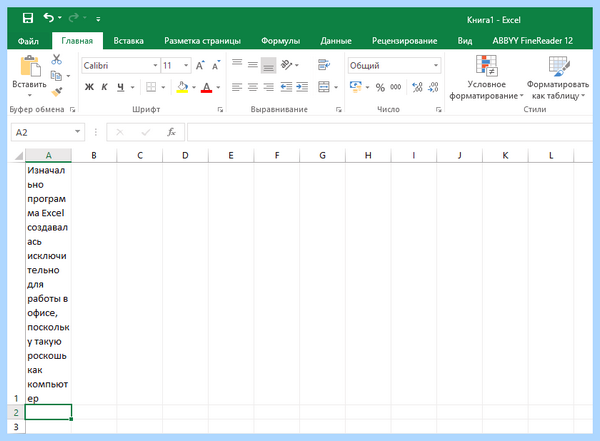Switch to the Вставка tab
The width and height of the screenshot is (600, 441).
click(x=129, y=41)
